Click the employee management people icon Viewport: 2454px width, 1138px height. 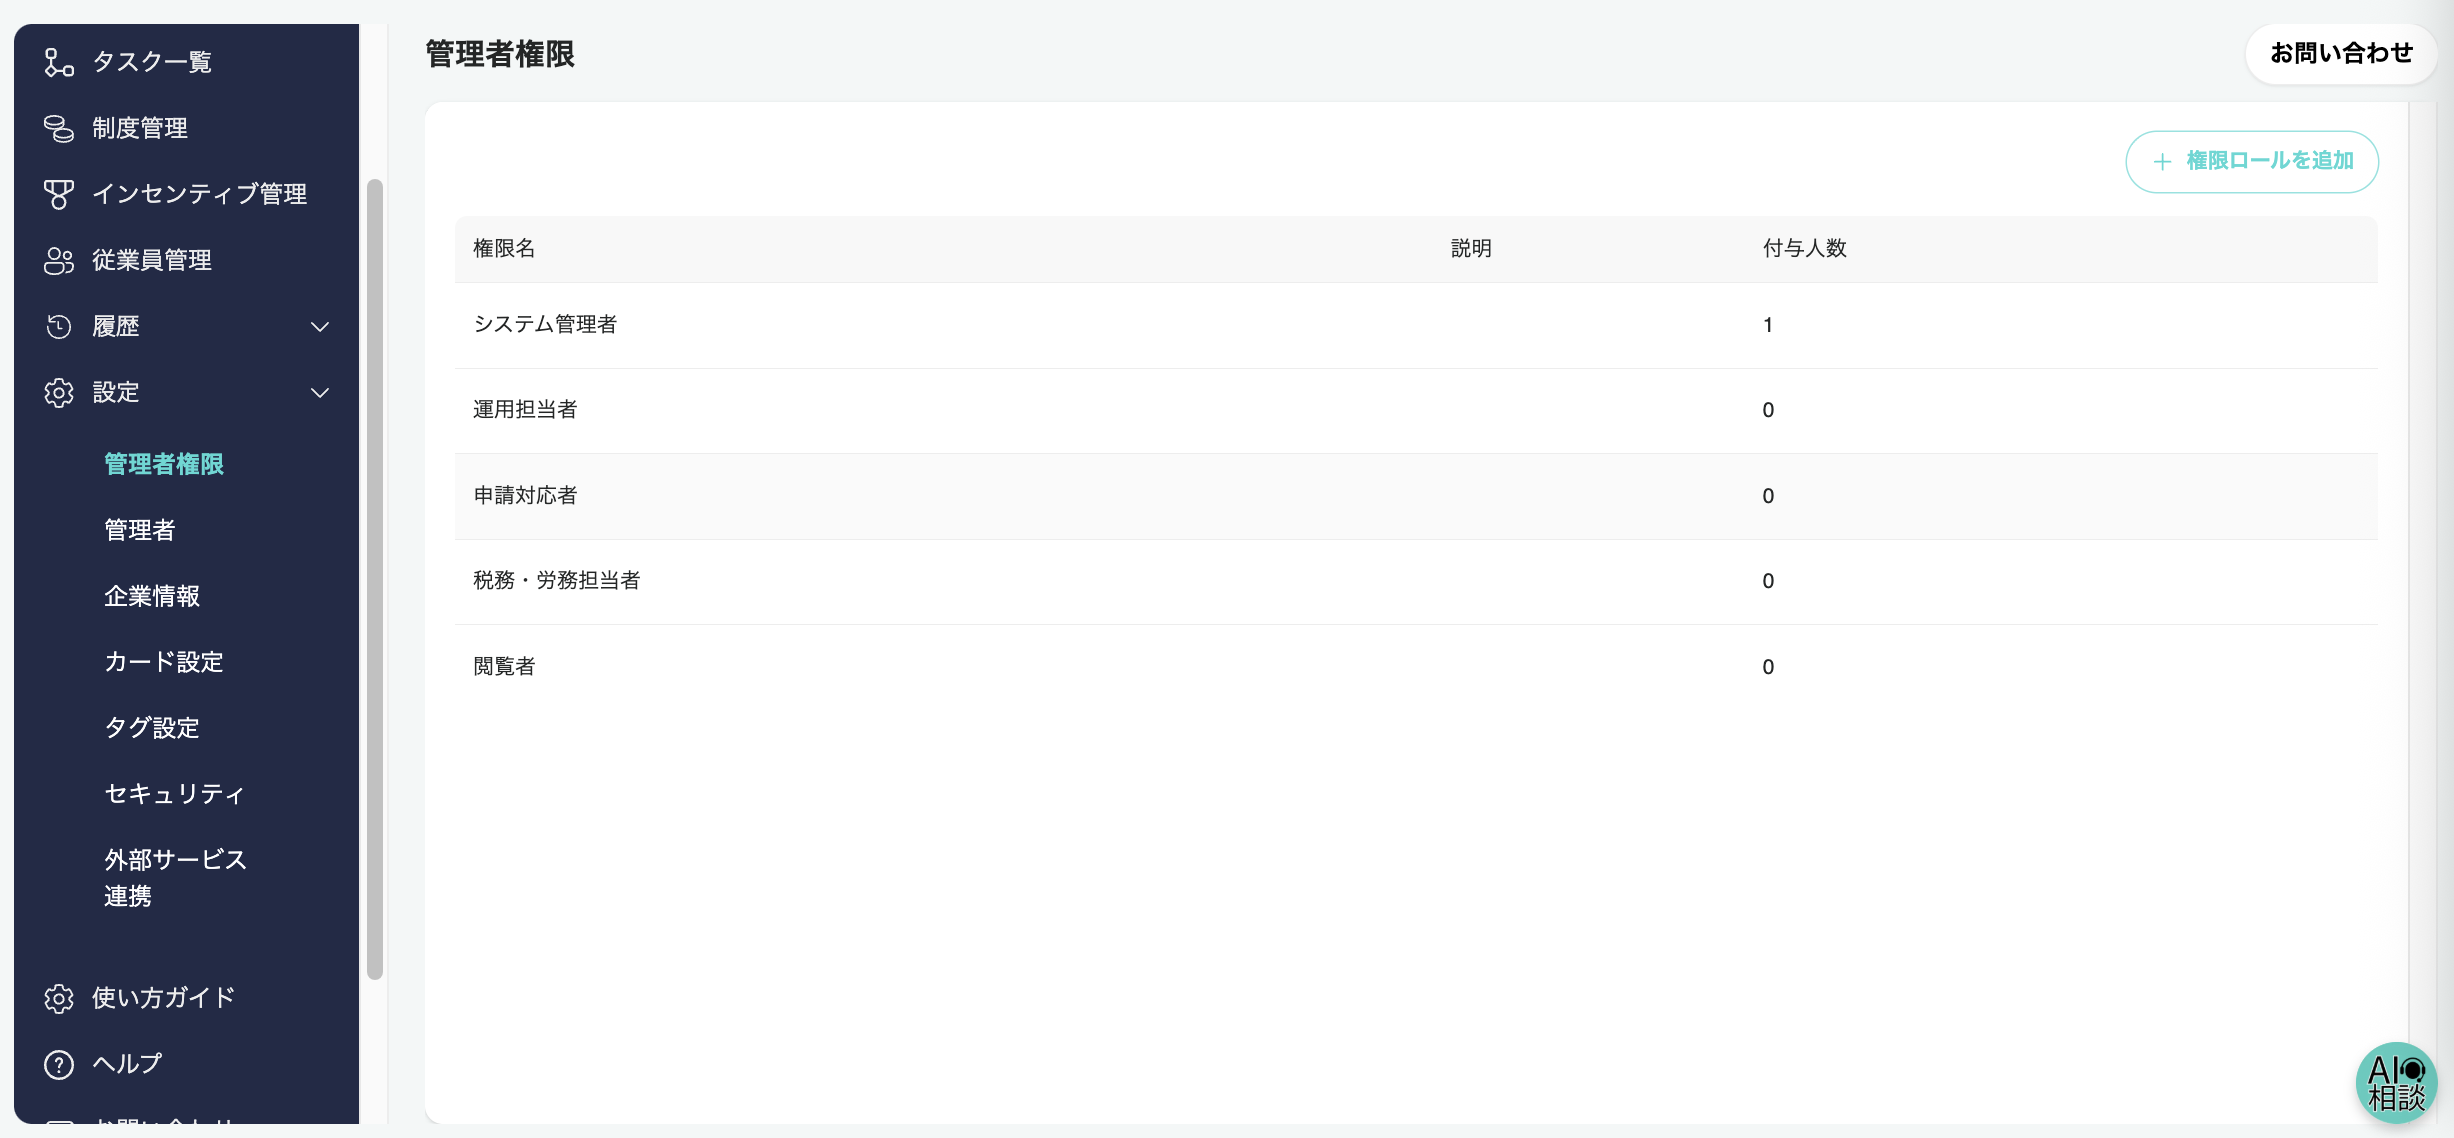[x=59, y=260]
